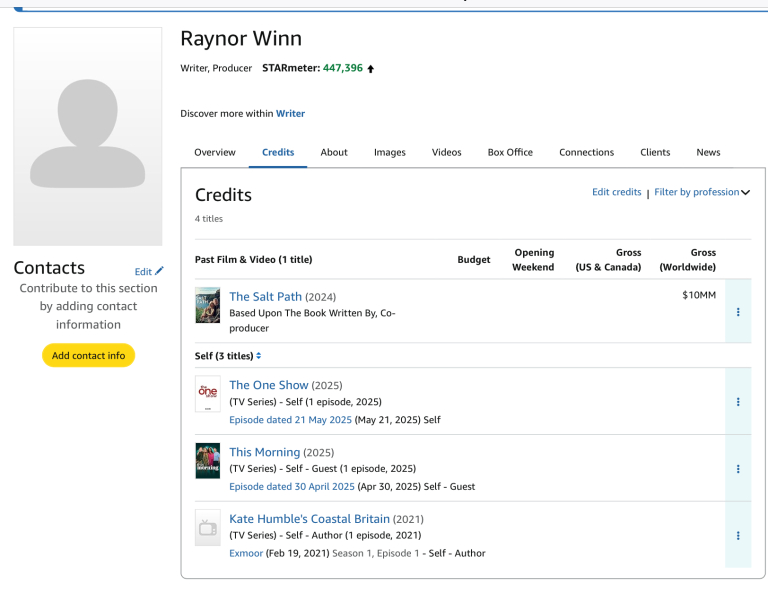Open The Salt Path poster thumbnail

tap(208, 305)
